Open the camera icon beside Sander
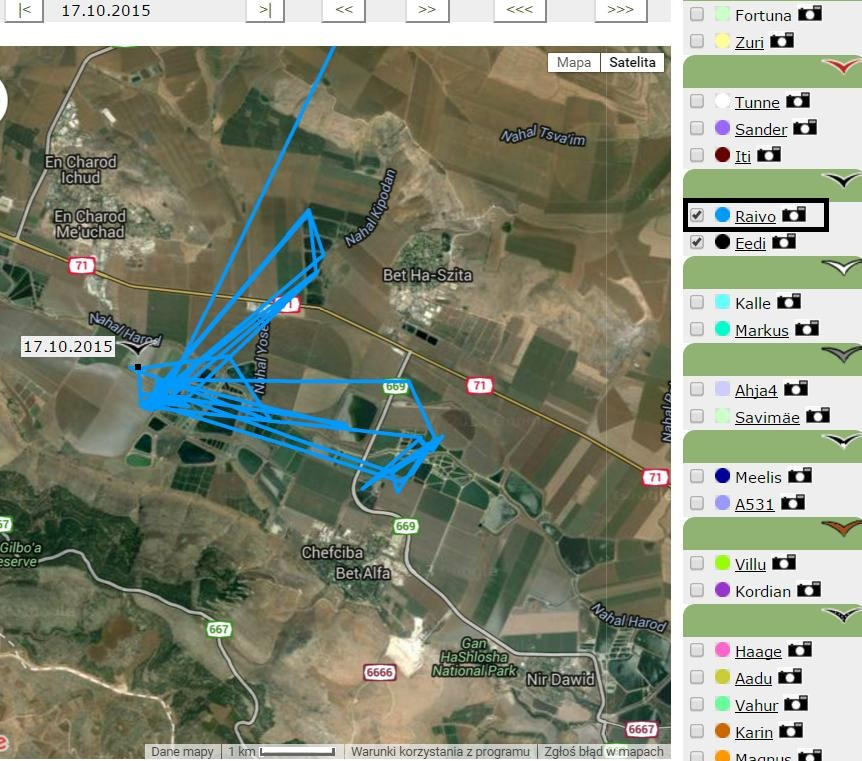The width and height of the screenshot is (862, 761). pos(804,128)
